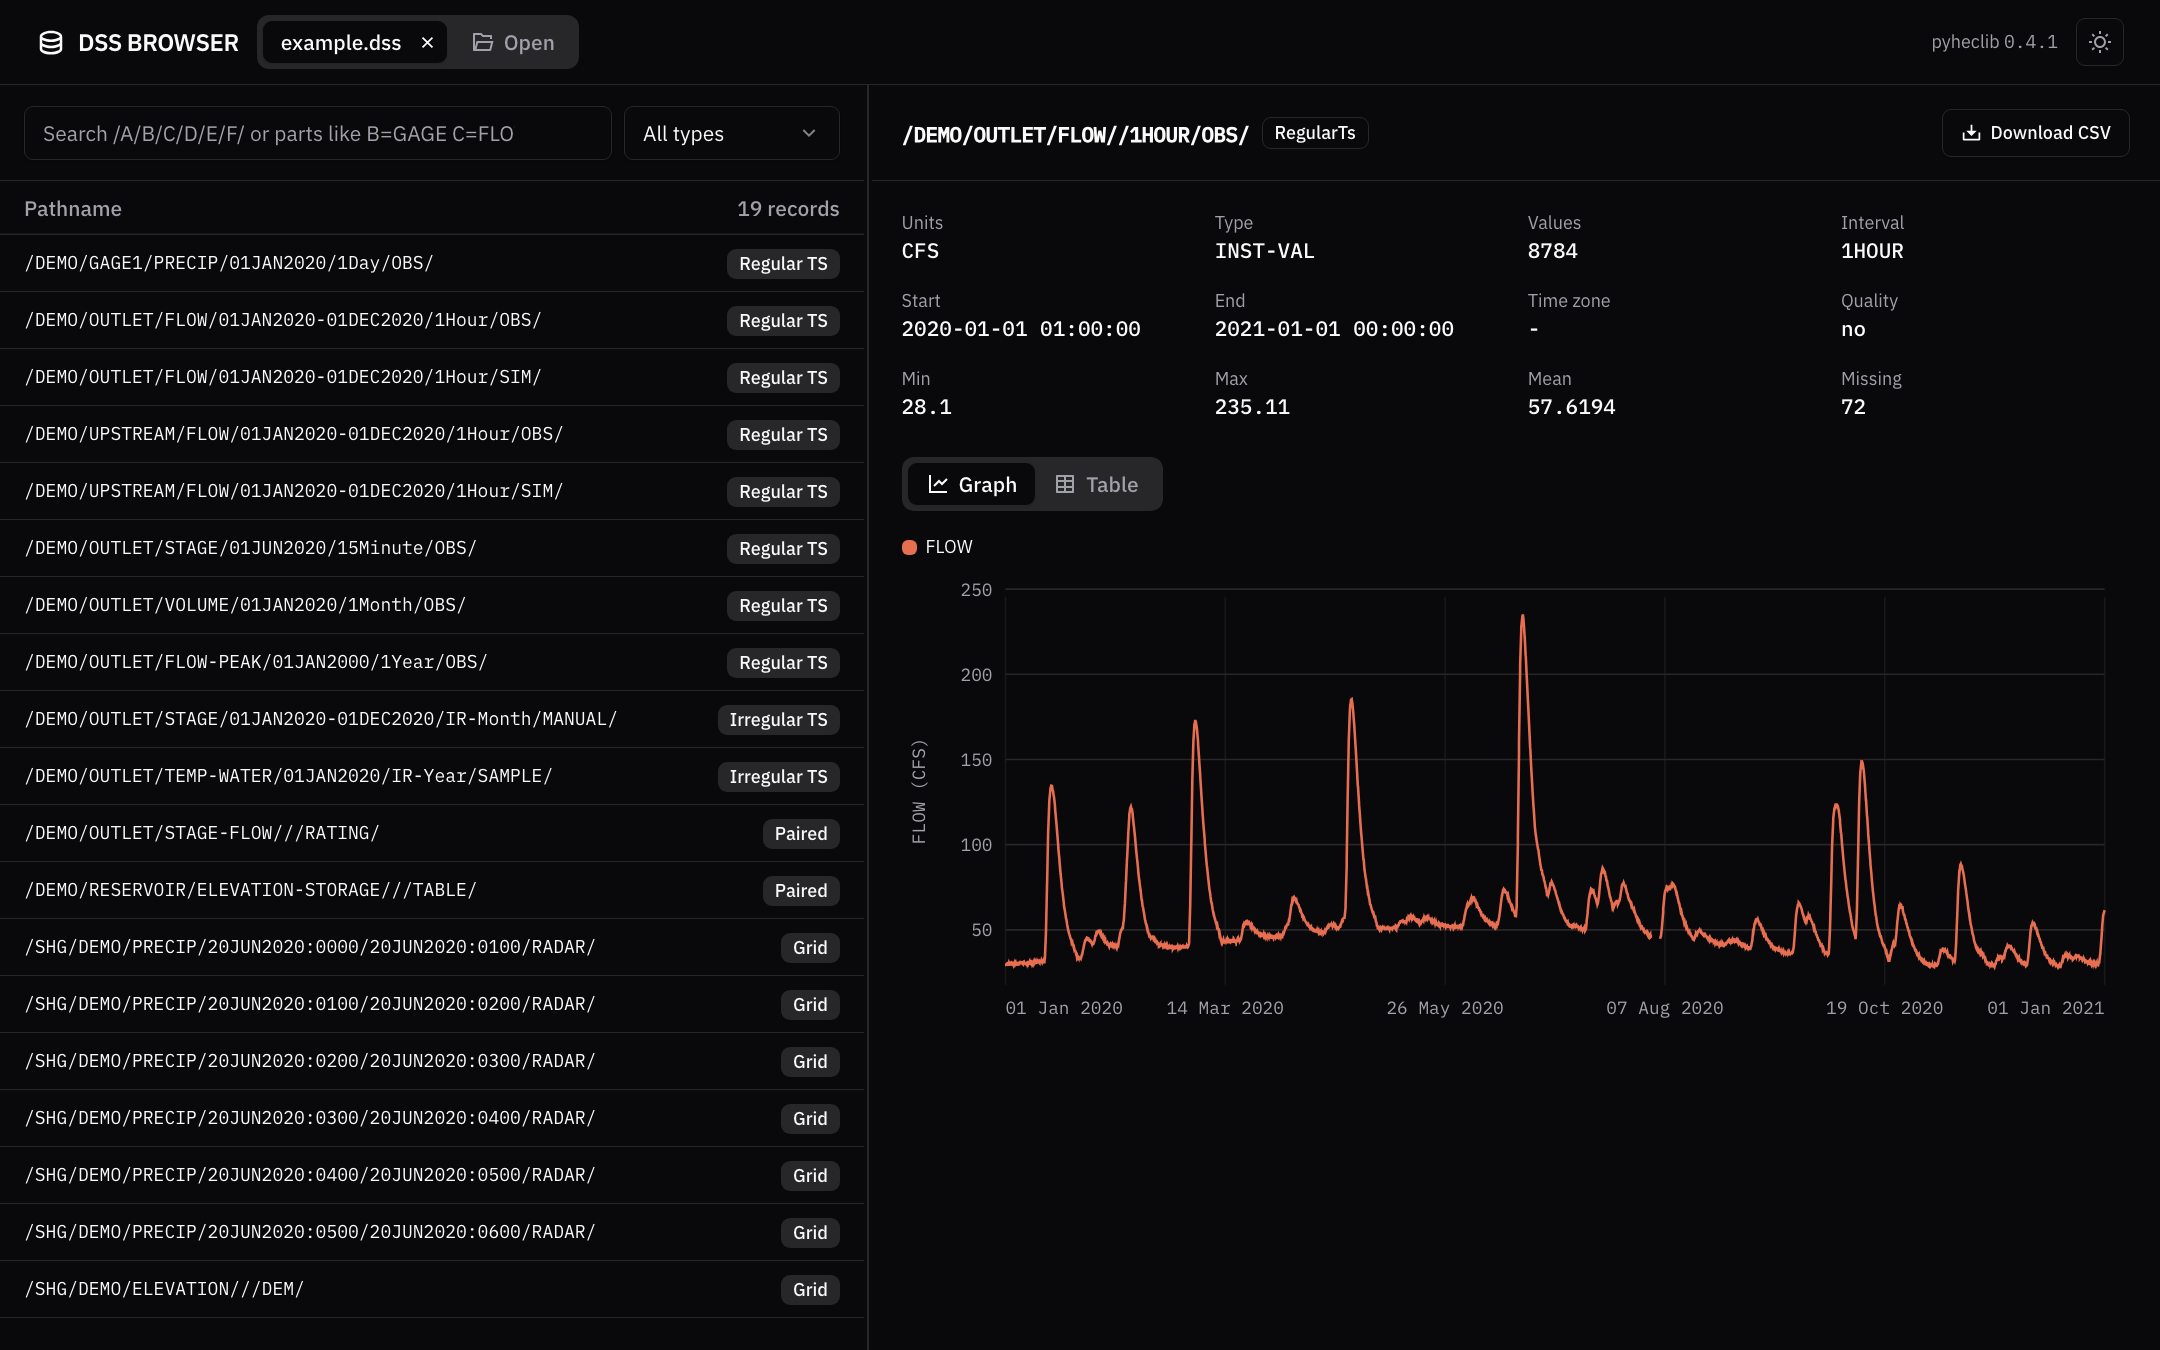Toggle the FLOW series legend swatch

point(909,547)
